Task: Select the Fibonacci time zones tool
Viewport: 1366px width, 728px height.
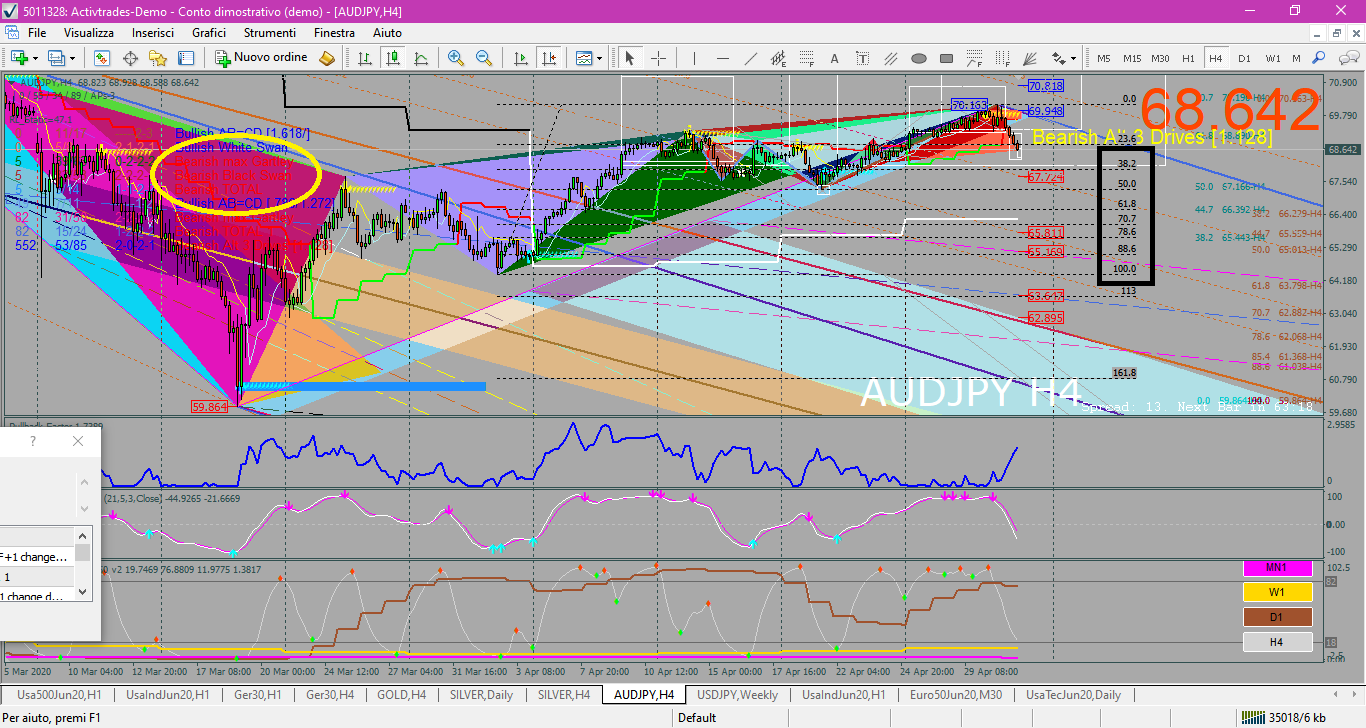Action: (1003, 58)
